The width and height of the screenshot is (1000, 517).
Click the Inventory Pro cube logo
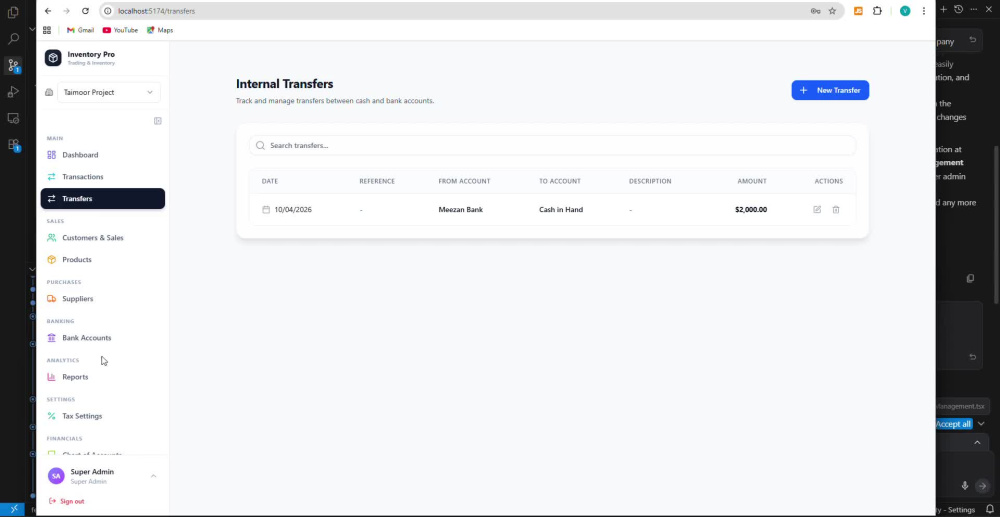tap(53, 58)
